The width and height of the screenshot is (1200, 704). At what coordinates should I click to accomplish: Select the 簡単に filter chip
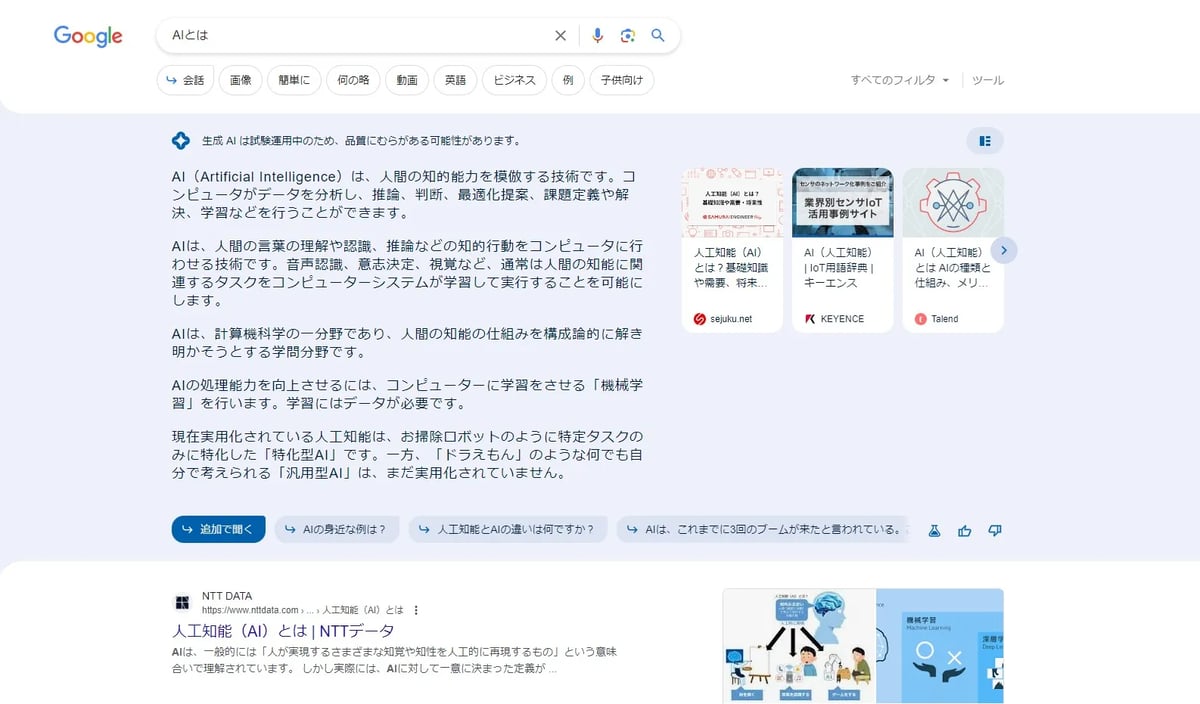tap(294, 80)
